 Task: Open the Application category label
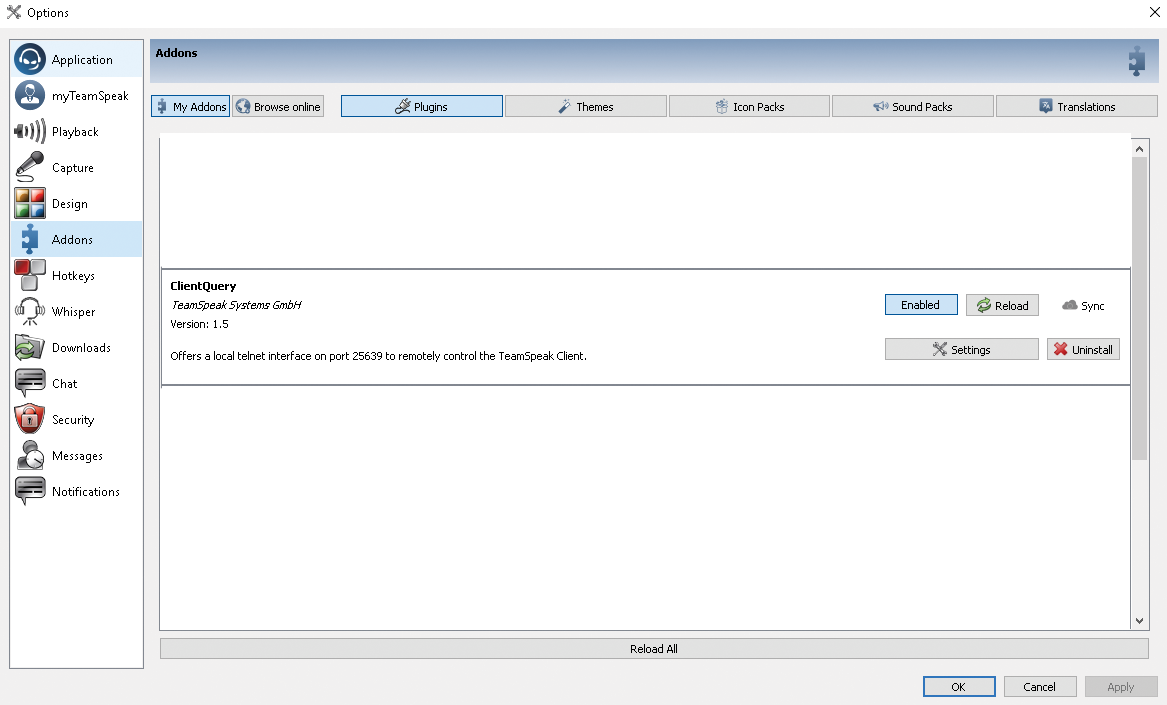tap(82, 60)
